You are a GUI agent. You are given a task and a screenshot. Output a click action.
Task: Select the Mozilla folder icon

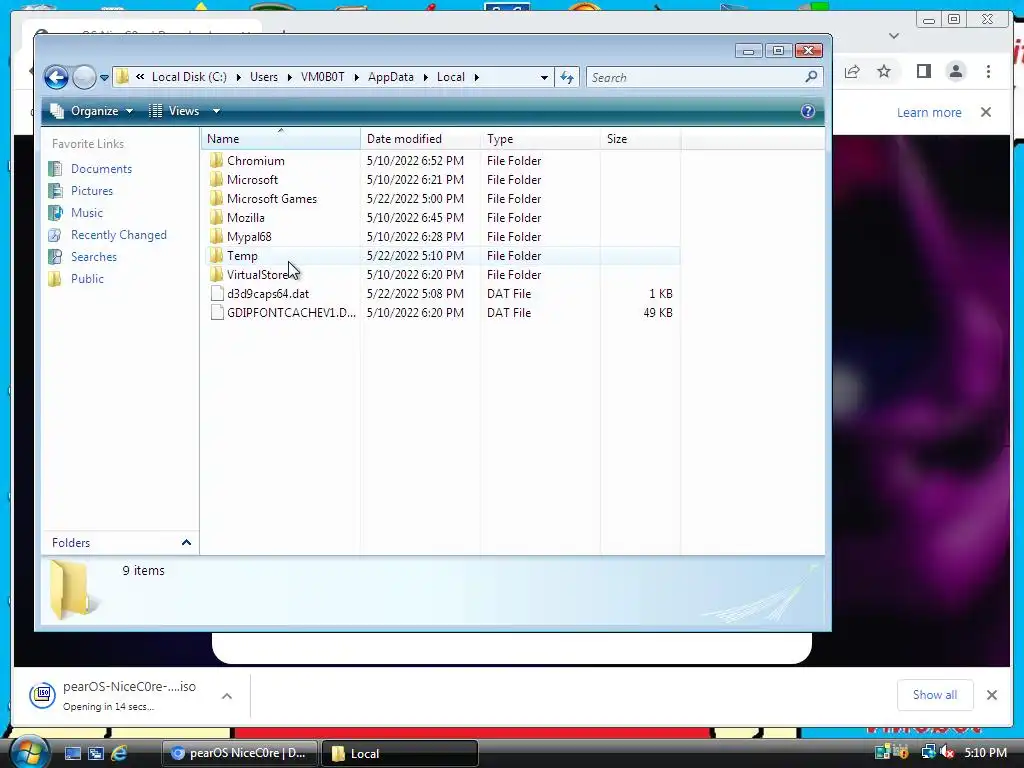coord(217,217)
